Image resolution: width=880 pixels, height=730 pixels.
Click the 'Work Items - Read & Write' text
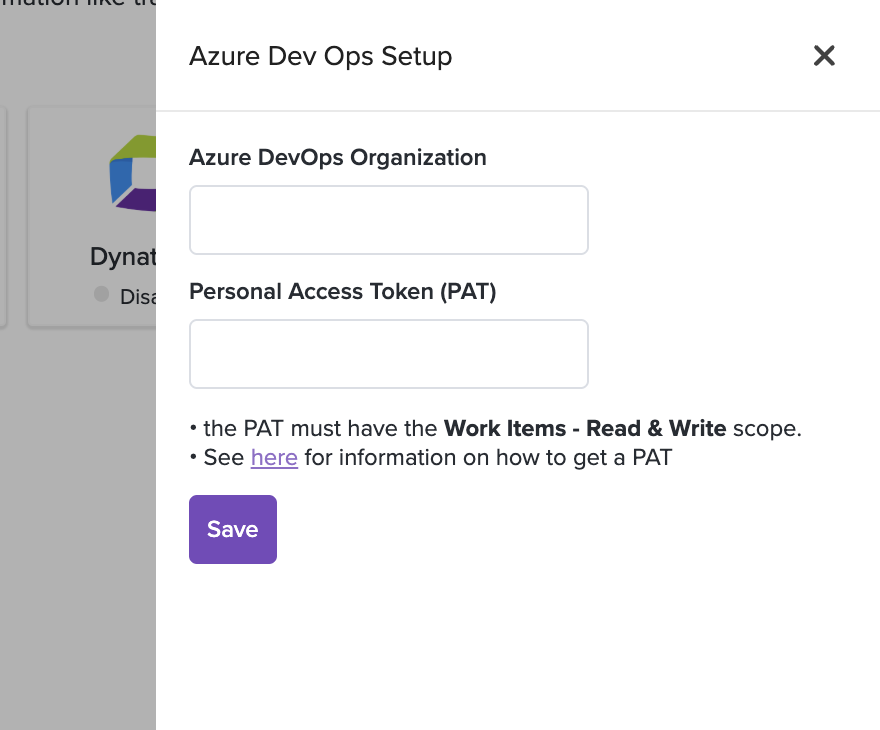pyautogui.click(x=585, y=428)
